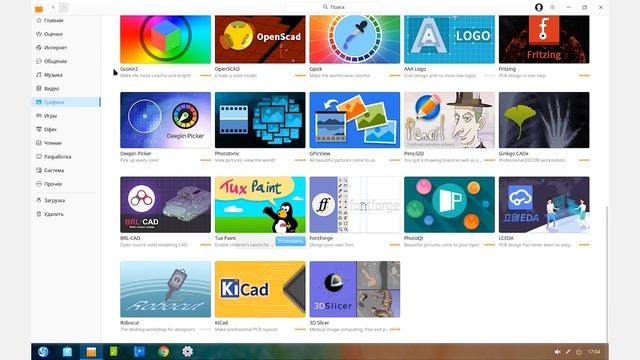Open the Deepin Picker thumbnail
Screen dimensions: 640x360
tap(165, 120)
